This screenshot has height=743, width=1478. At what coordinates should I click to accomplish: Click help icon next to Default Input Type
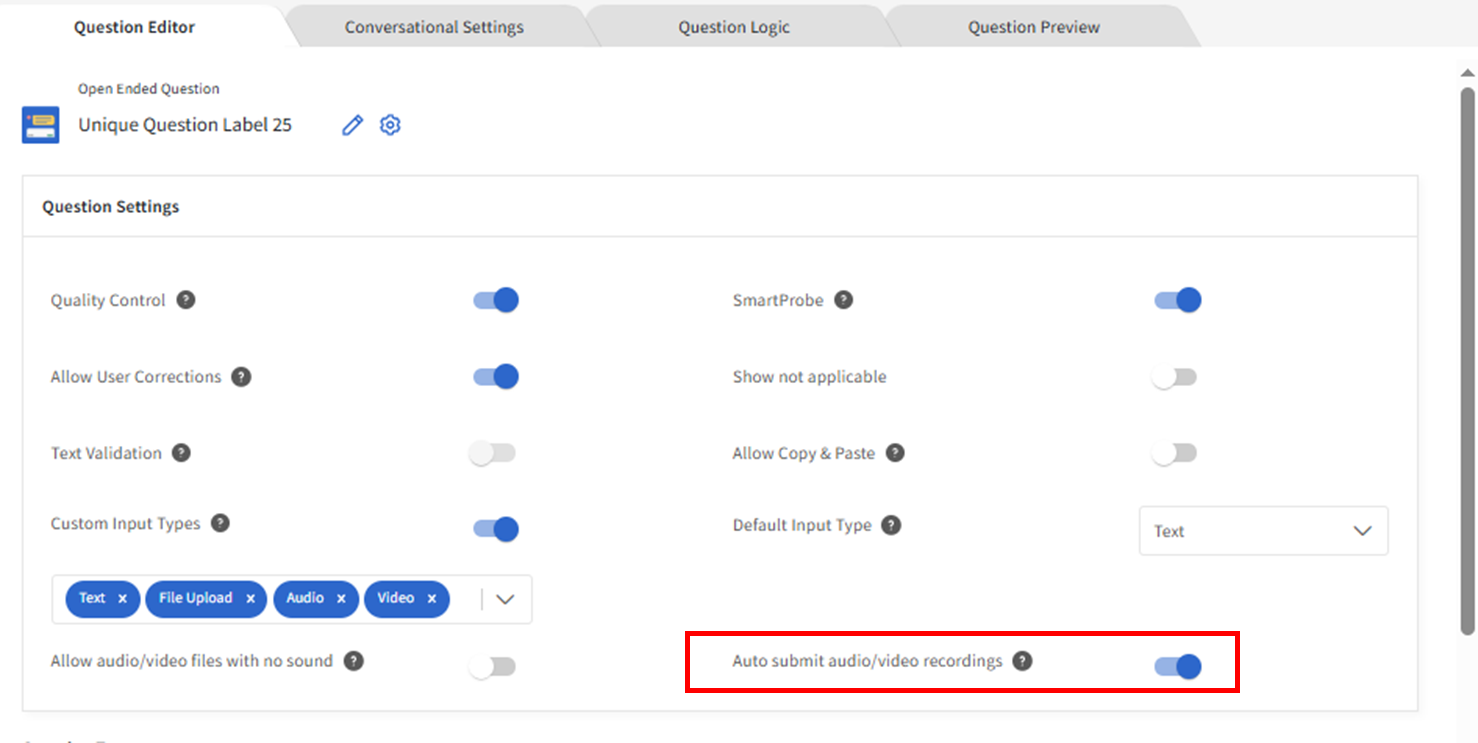(x=891, y=525)
